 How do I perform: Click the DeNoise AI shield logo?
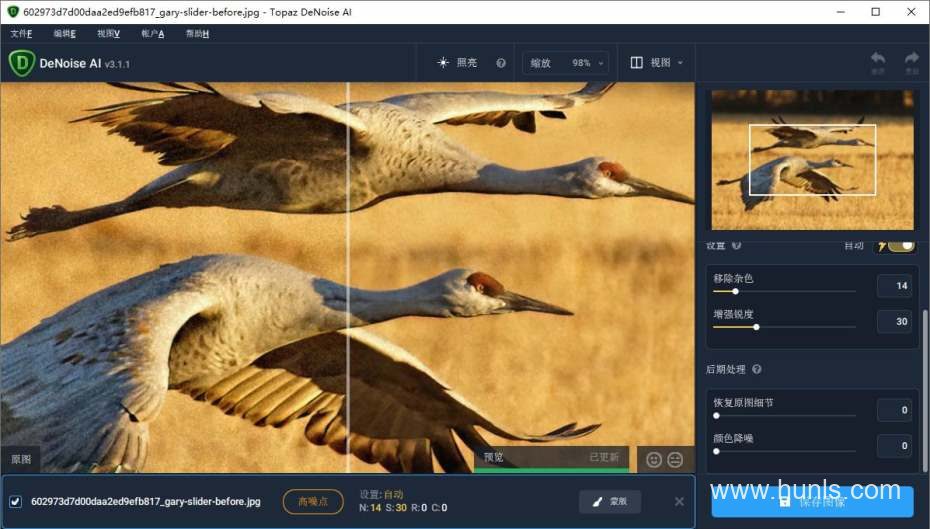pos(22,63)
